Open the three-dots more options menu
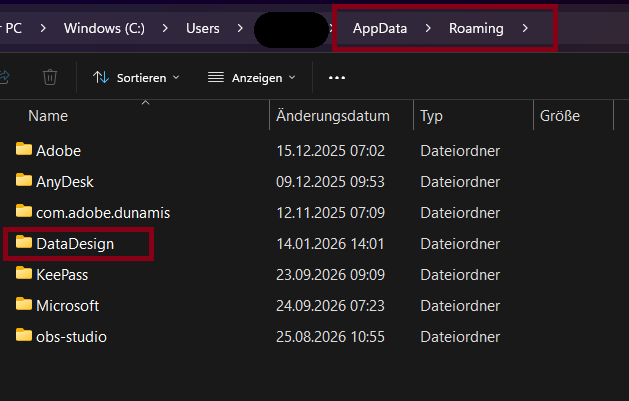 (337, 77)
